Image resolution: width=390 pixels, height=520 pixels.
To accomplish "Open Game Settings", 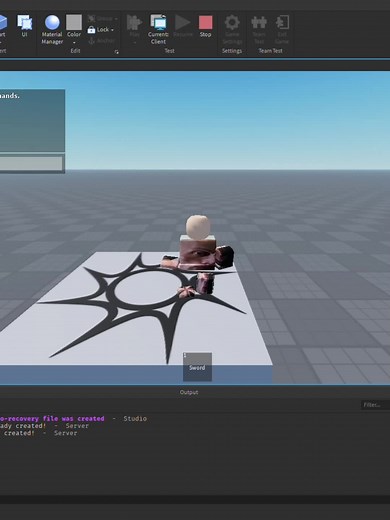I will tap(232, 29).
